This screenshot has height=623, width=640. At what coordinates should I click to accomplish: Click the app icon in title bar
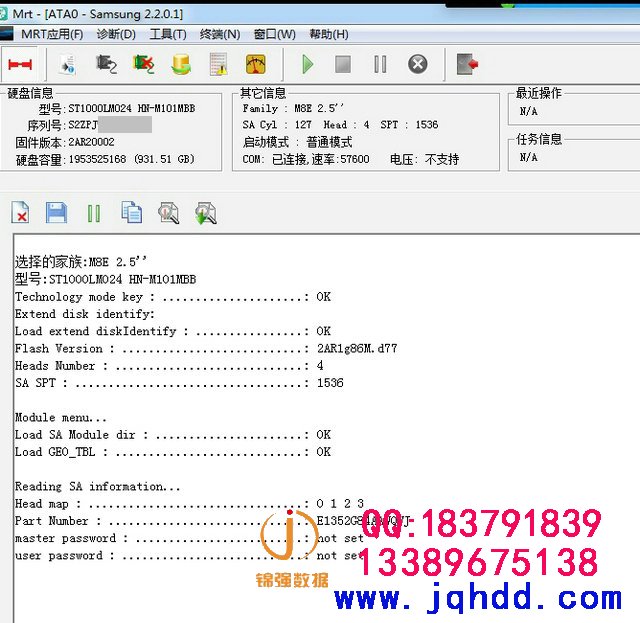click(3, 13)
